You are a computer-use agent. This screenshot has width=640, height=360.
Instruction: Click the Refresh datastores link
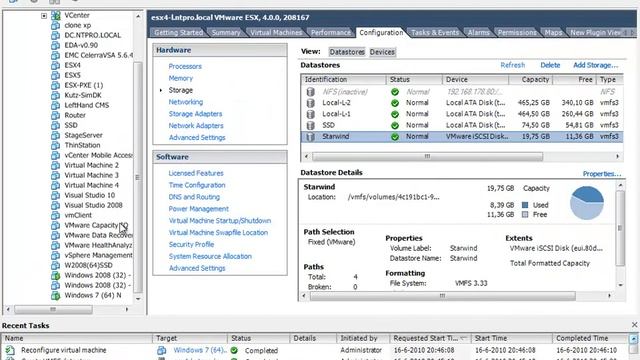tap(513, 65)
